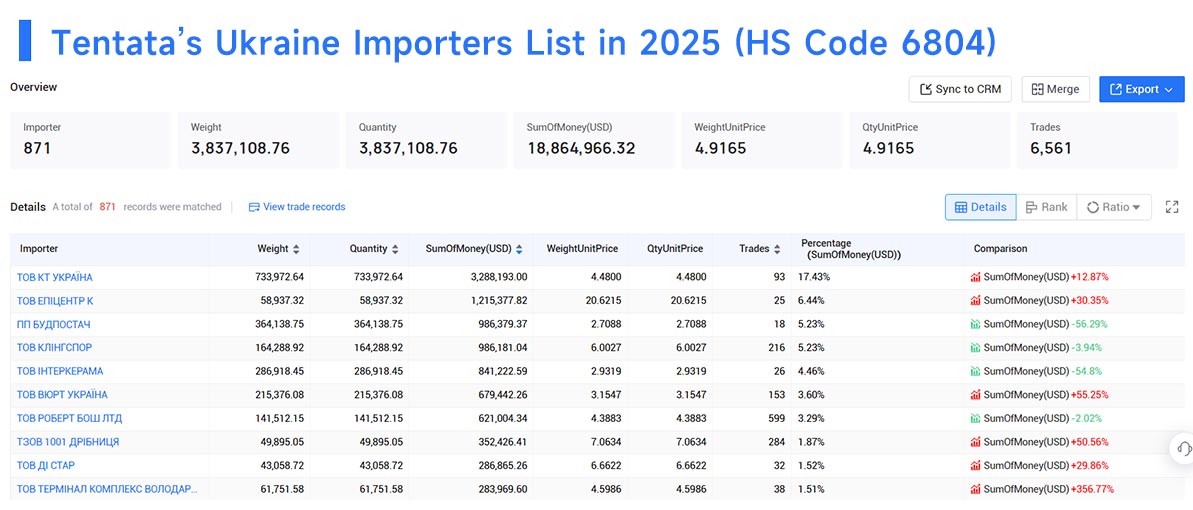The height and width of the screenshot is (510, 1193).
Task: Click the QtyUnitPrice column header
Action: (x=676, y=249)
